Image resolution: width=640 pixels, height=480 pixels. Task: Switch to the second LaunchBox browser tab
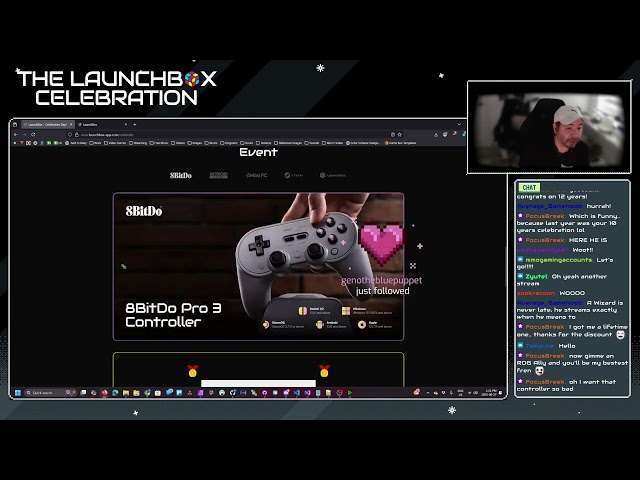tap(102, 124)
